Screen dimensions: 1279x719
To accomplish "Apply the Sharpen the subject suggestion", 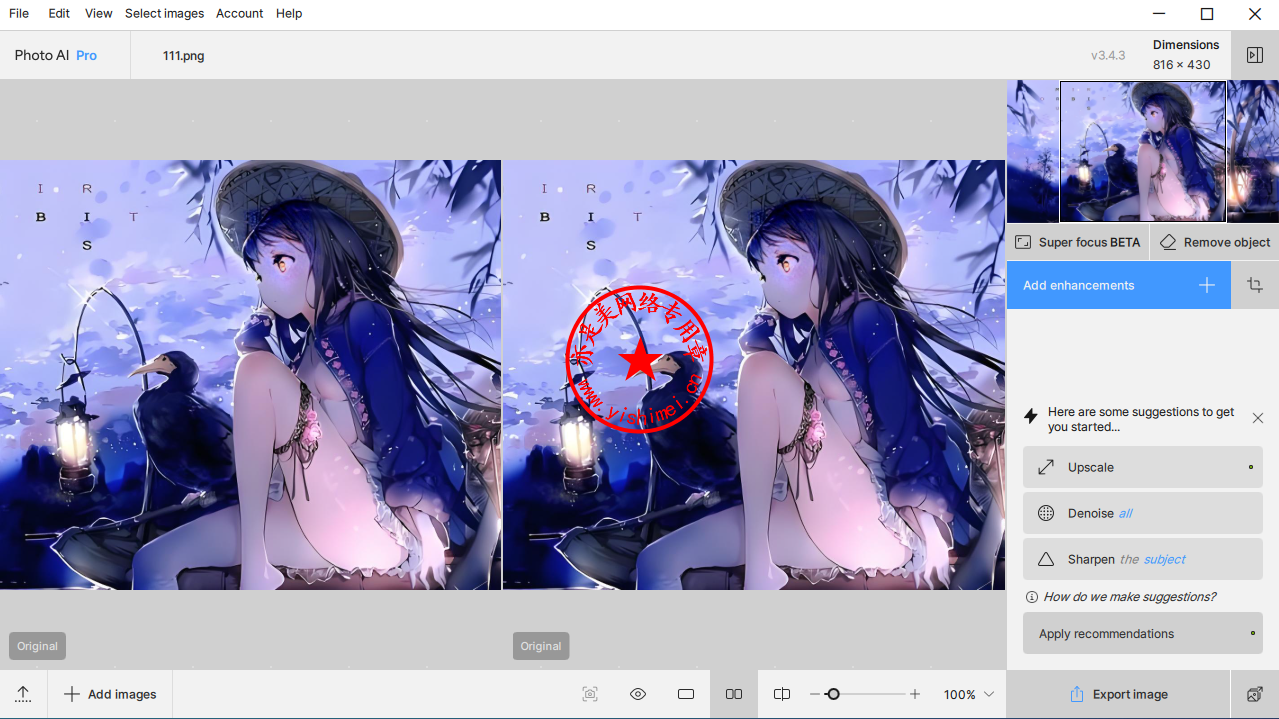I will coord(1143,559).
